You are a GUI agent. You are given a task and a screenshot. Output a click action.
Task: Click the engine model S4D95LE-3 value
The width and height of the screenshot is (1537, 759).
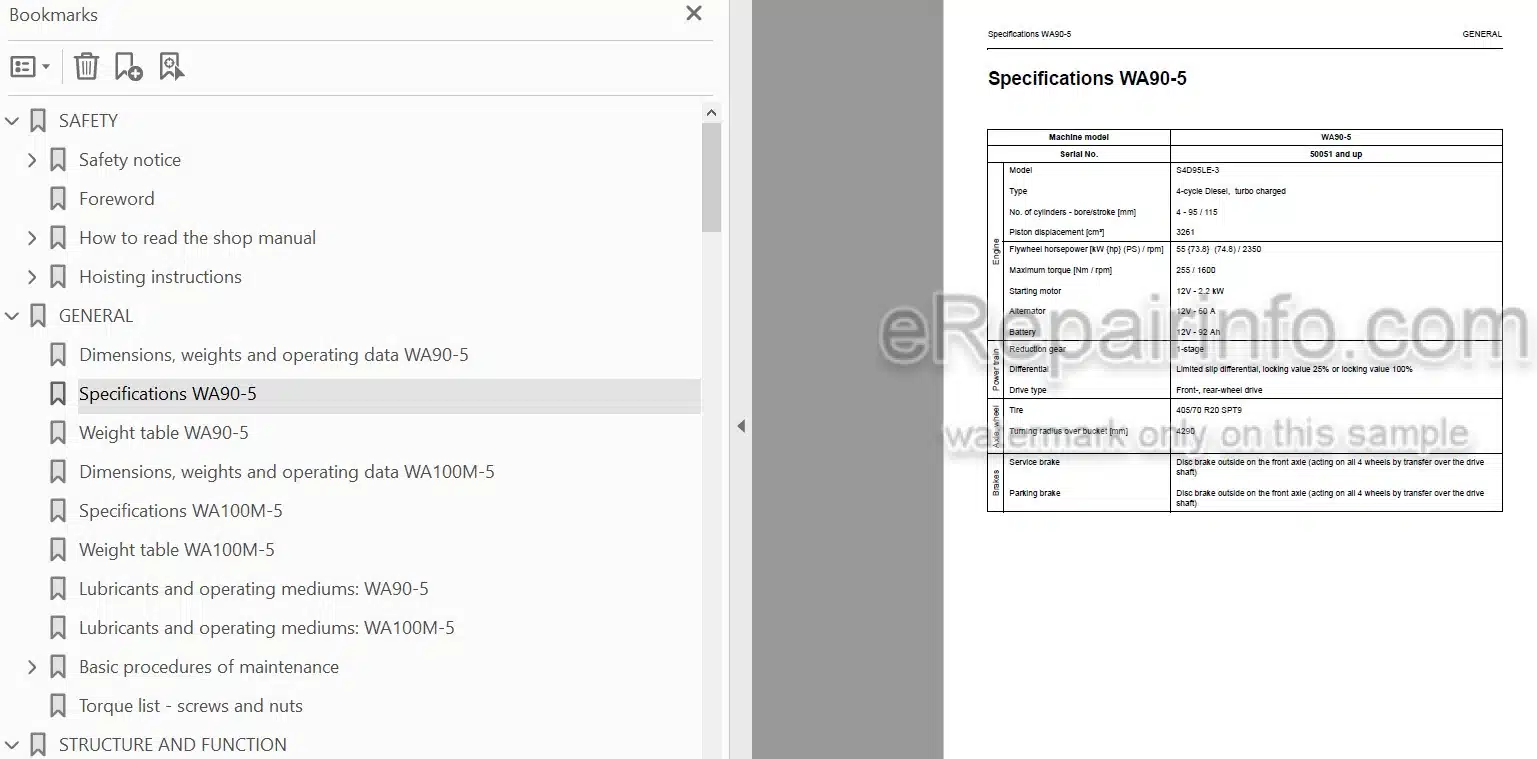pos(1197,171)
